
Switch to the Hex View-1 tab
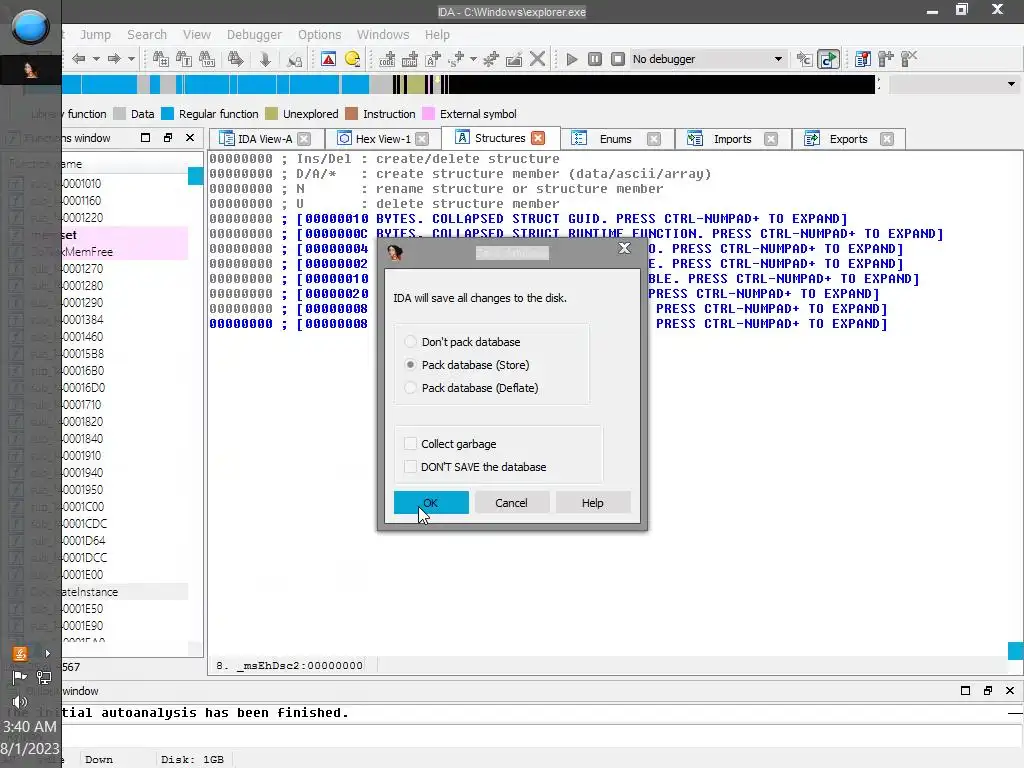coord(383,138)
